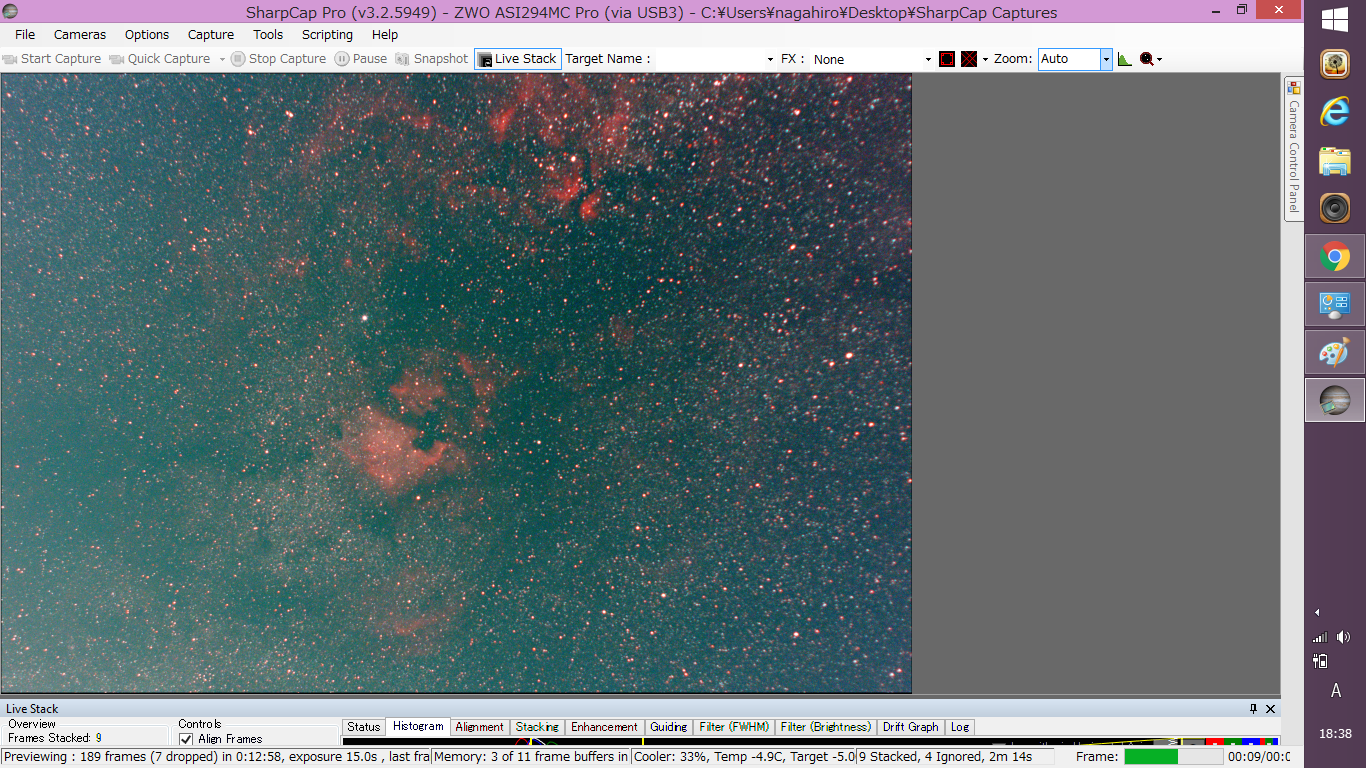Viewport: 1366px width, 768px height.
Task: Close the Live Stack panel
Action: click(x=1271, y=709)
